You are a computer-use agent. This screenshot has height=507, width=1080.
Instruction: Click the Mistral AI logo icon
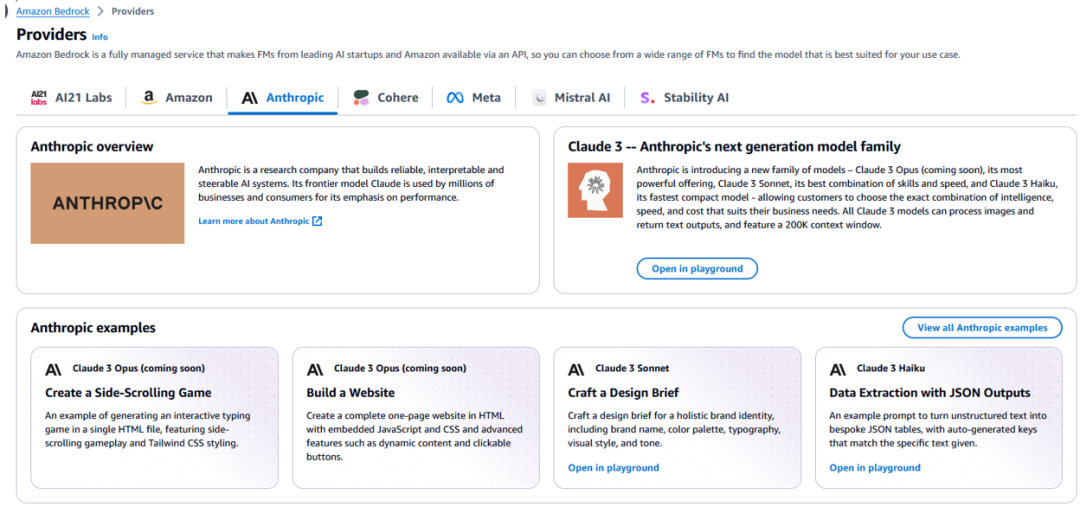[x=539, y=98]
